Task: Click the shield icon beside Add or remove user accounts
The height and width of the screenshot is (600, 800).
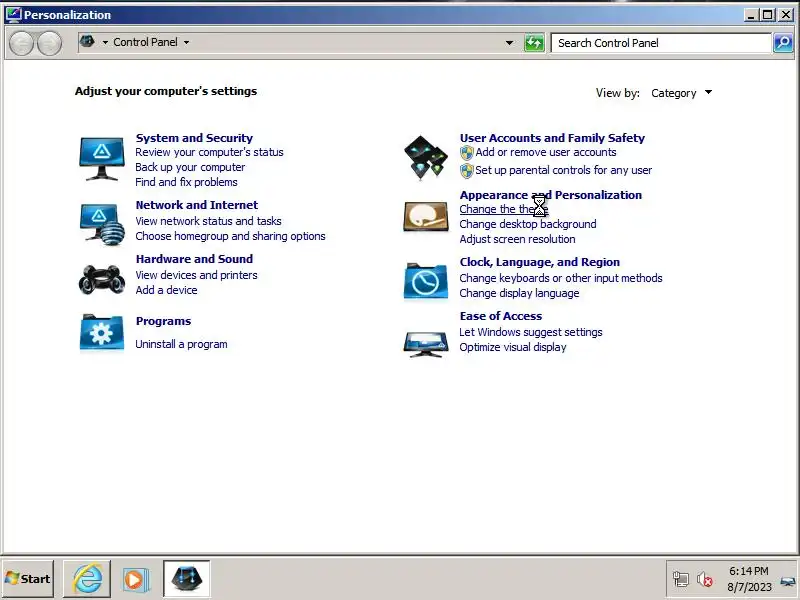Action: 466,153
